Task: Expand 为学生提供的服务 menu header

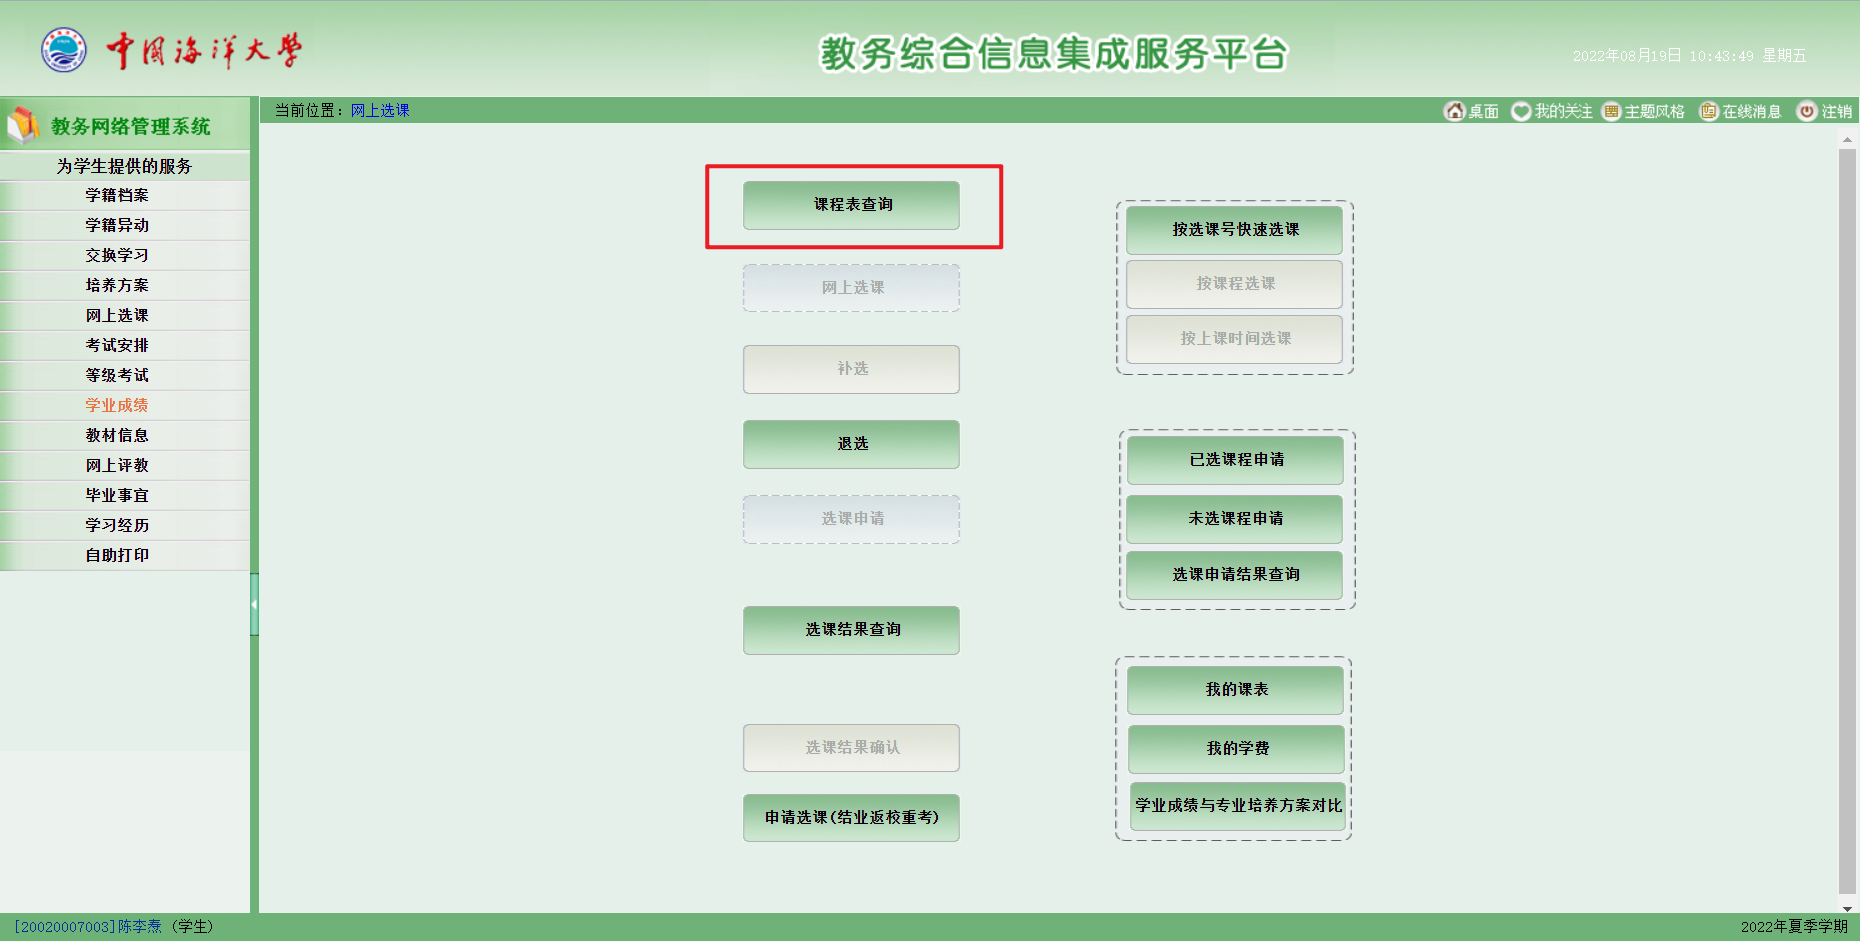Action: coord(124,166)
